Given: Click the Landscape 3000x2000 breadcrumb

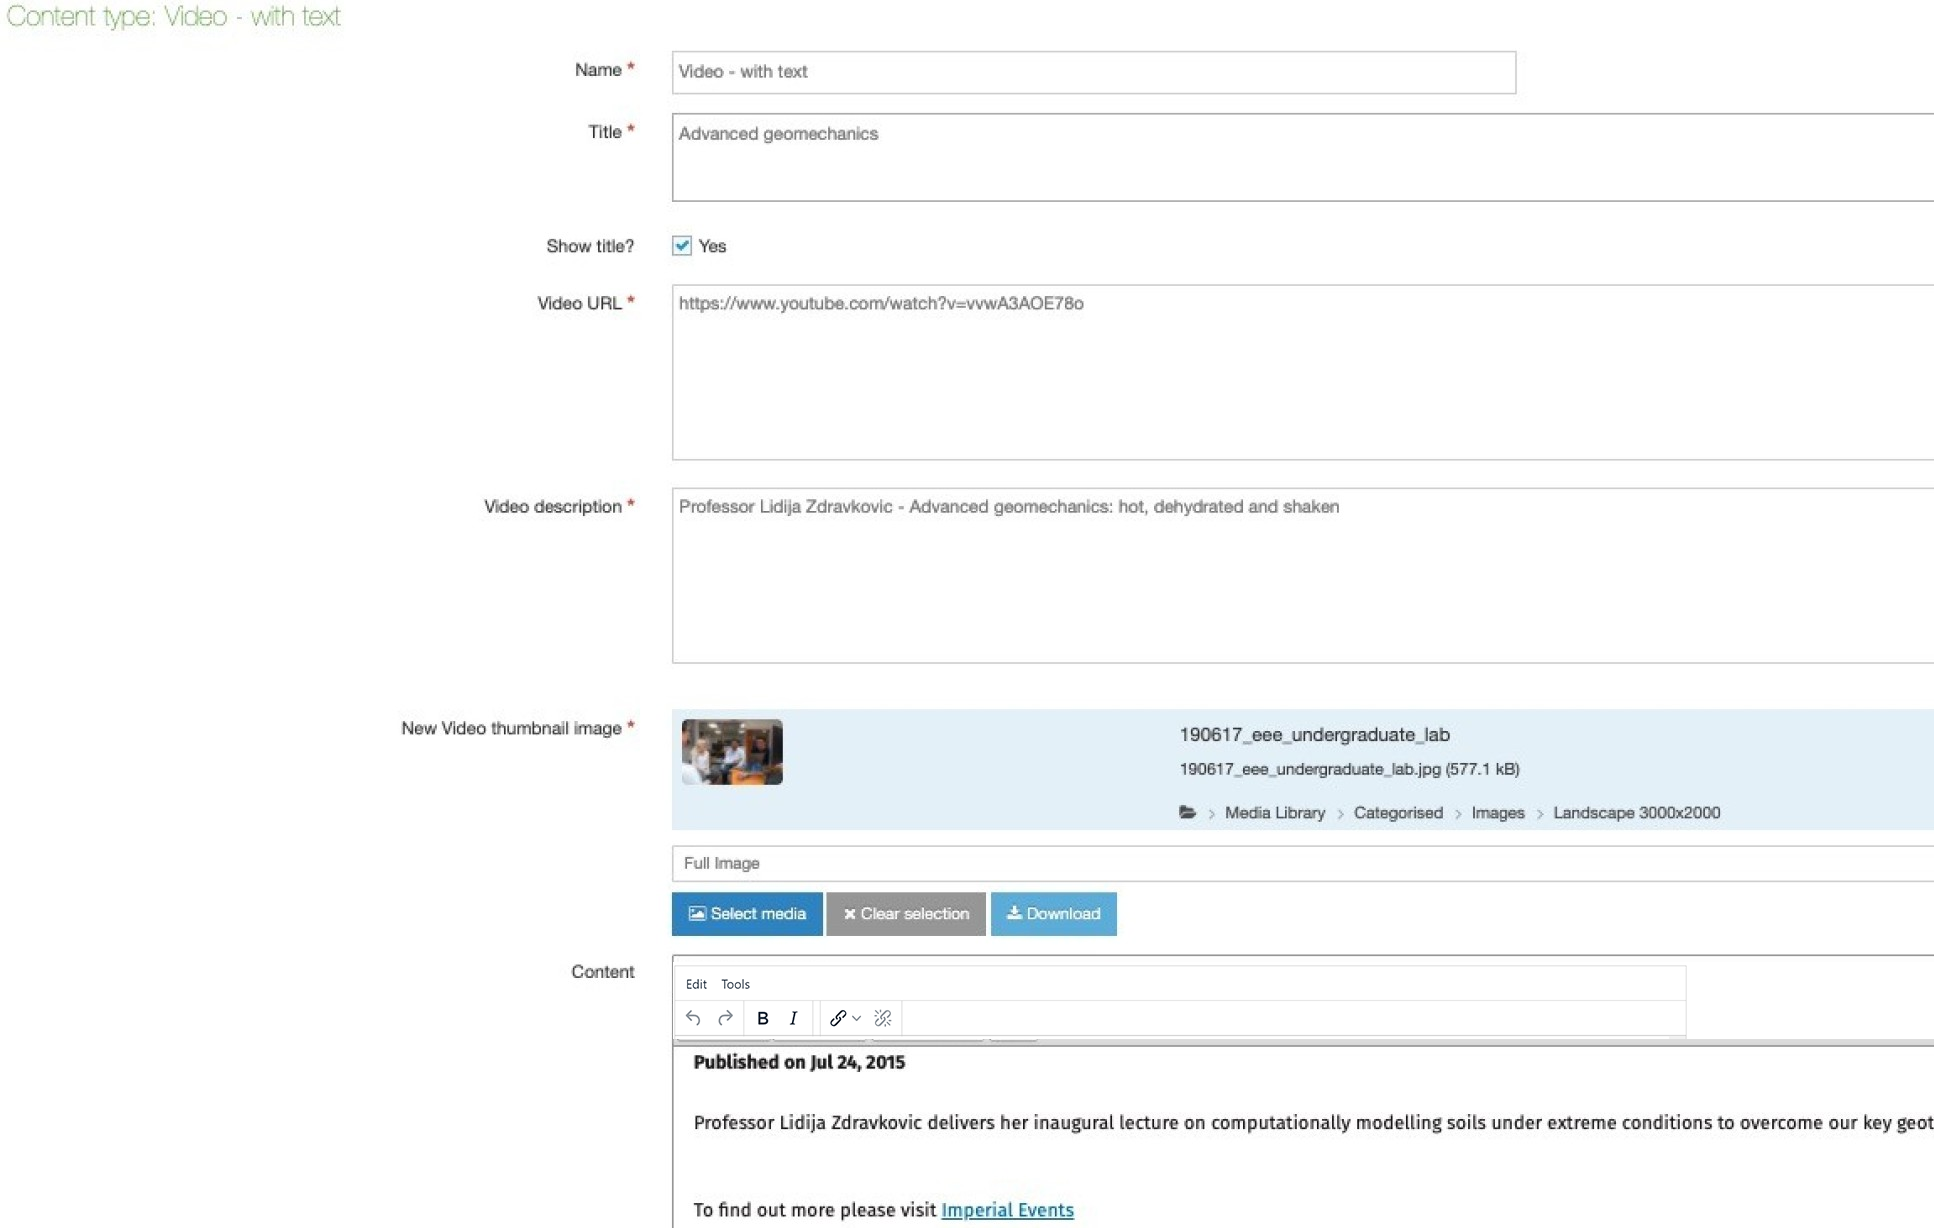Looking at the screenshot, I should [1636, 813].
